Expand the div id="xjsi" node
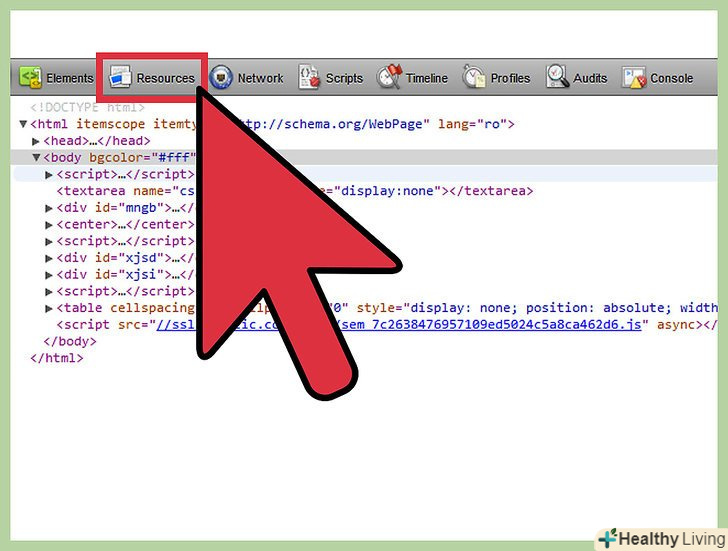The width and height of the screenshot is (728, 551). tap(49, 275)
